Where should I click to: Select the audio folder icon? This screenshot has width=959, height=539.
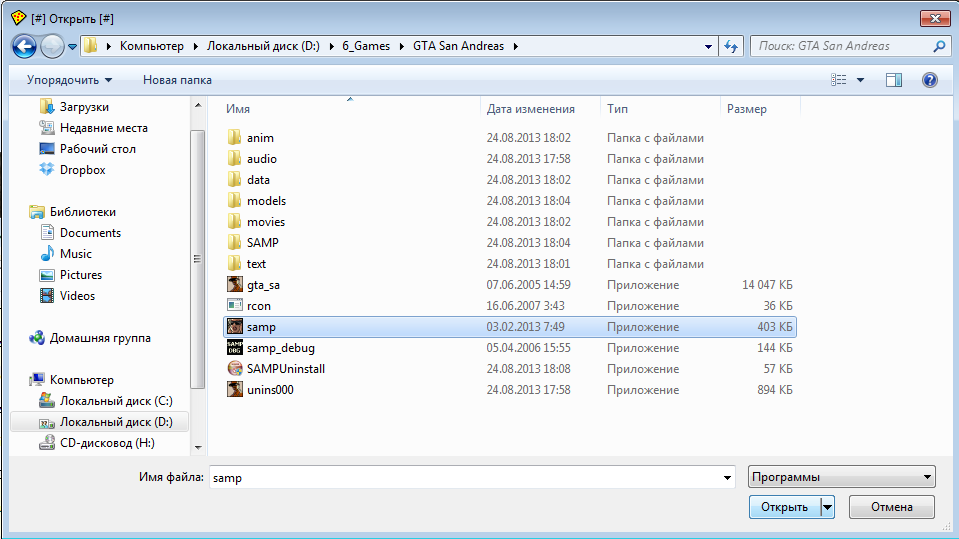234,159
